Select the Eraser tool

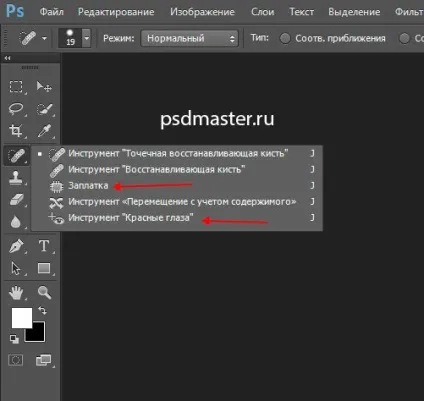click(16, 200)
